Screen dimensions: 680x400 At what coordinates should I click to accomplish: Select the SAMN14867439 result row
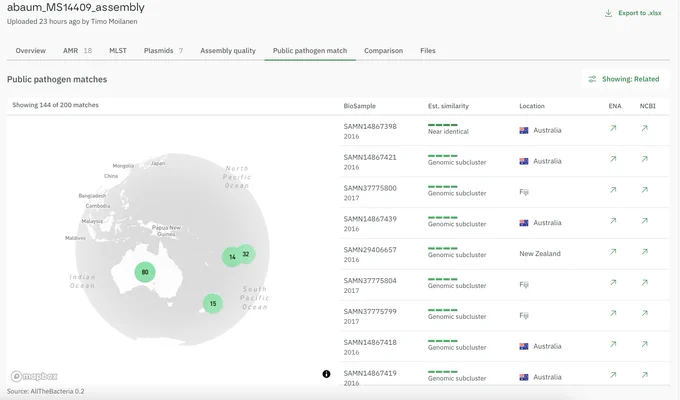(x=505, y=223)
